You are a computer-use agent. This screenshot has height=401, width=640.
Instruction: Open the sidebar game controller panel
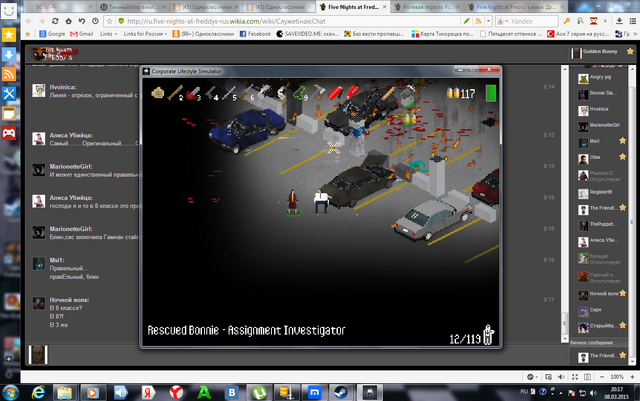(9, 133)
